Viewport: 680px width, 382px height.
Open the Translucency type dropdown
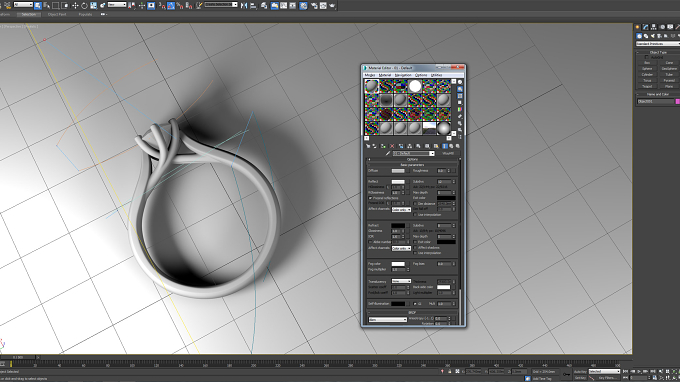(402, 281)
